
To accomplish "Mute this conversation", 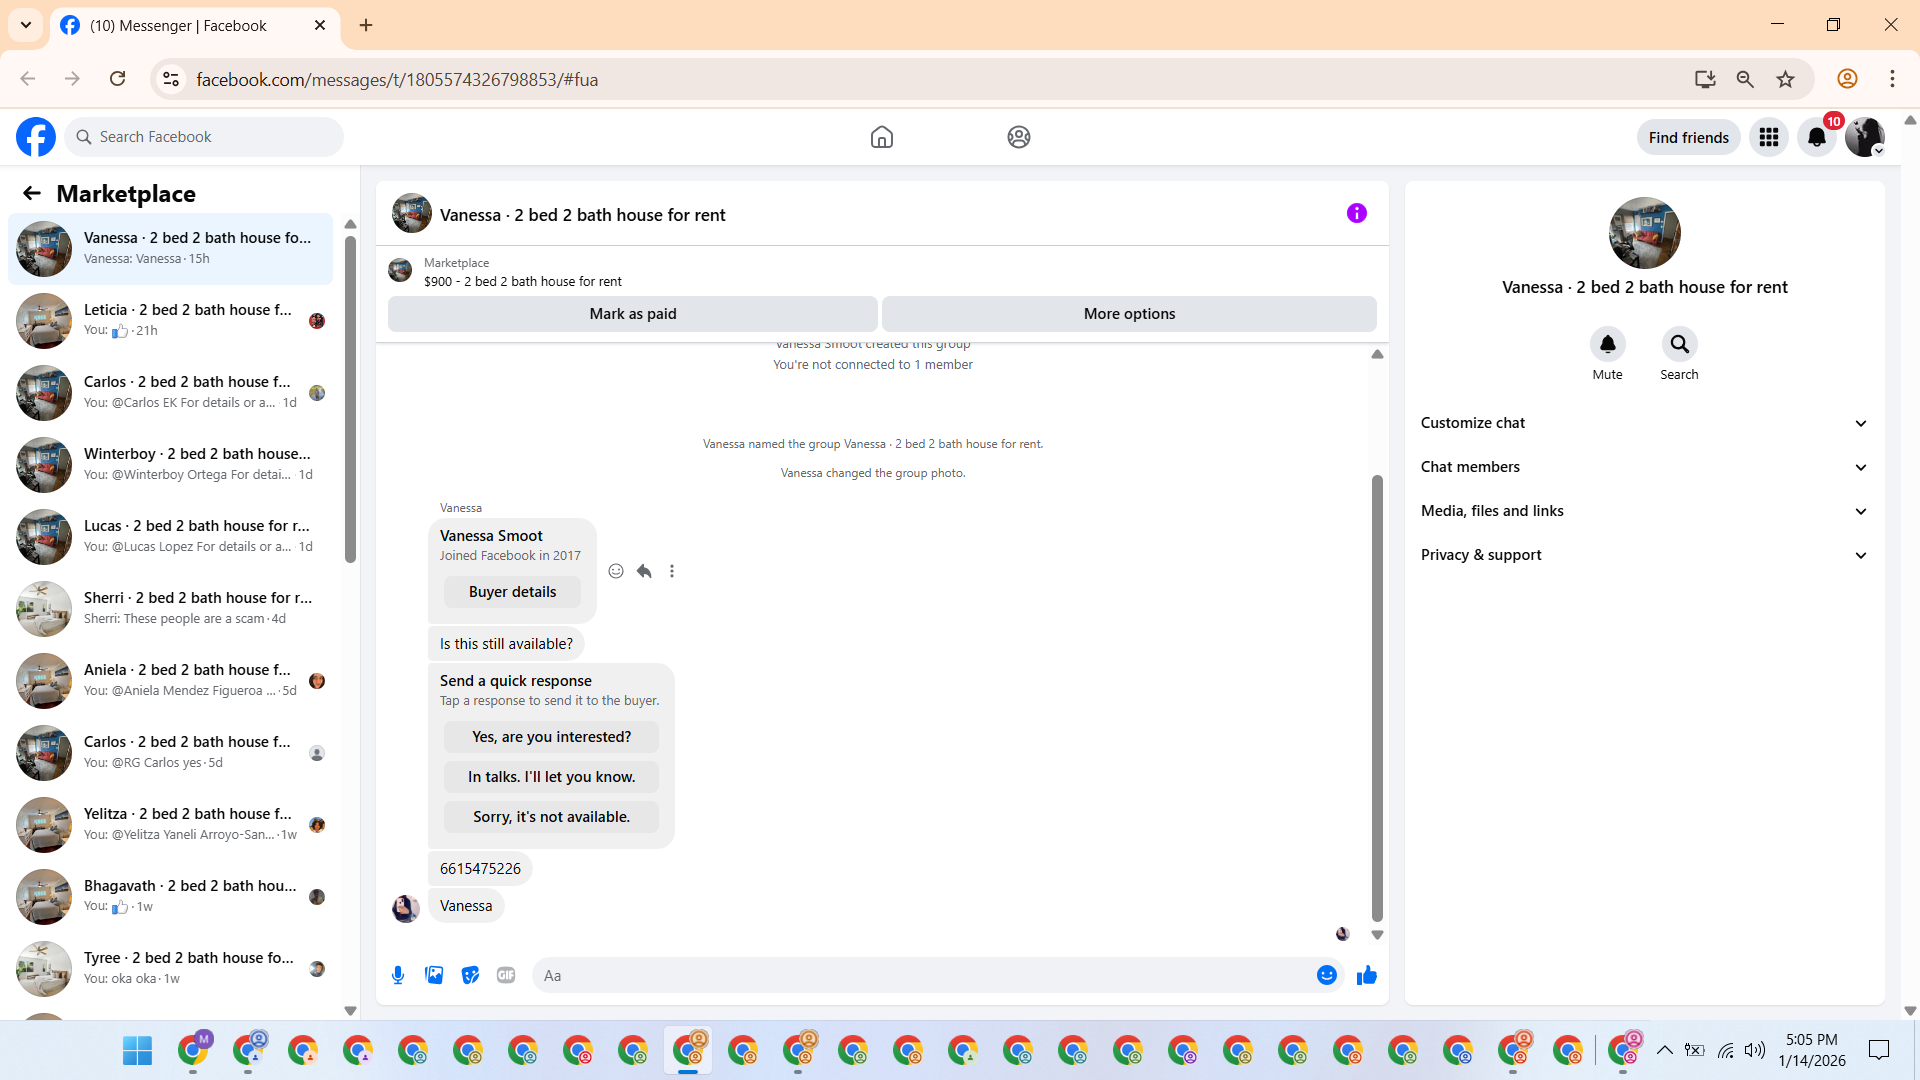I will (x=1607, y=345).
